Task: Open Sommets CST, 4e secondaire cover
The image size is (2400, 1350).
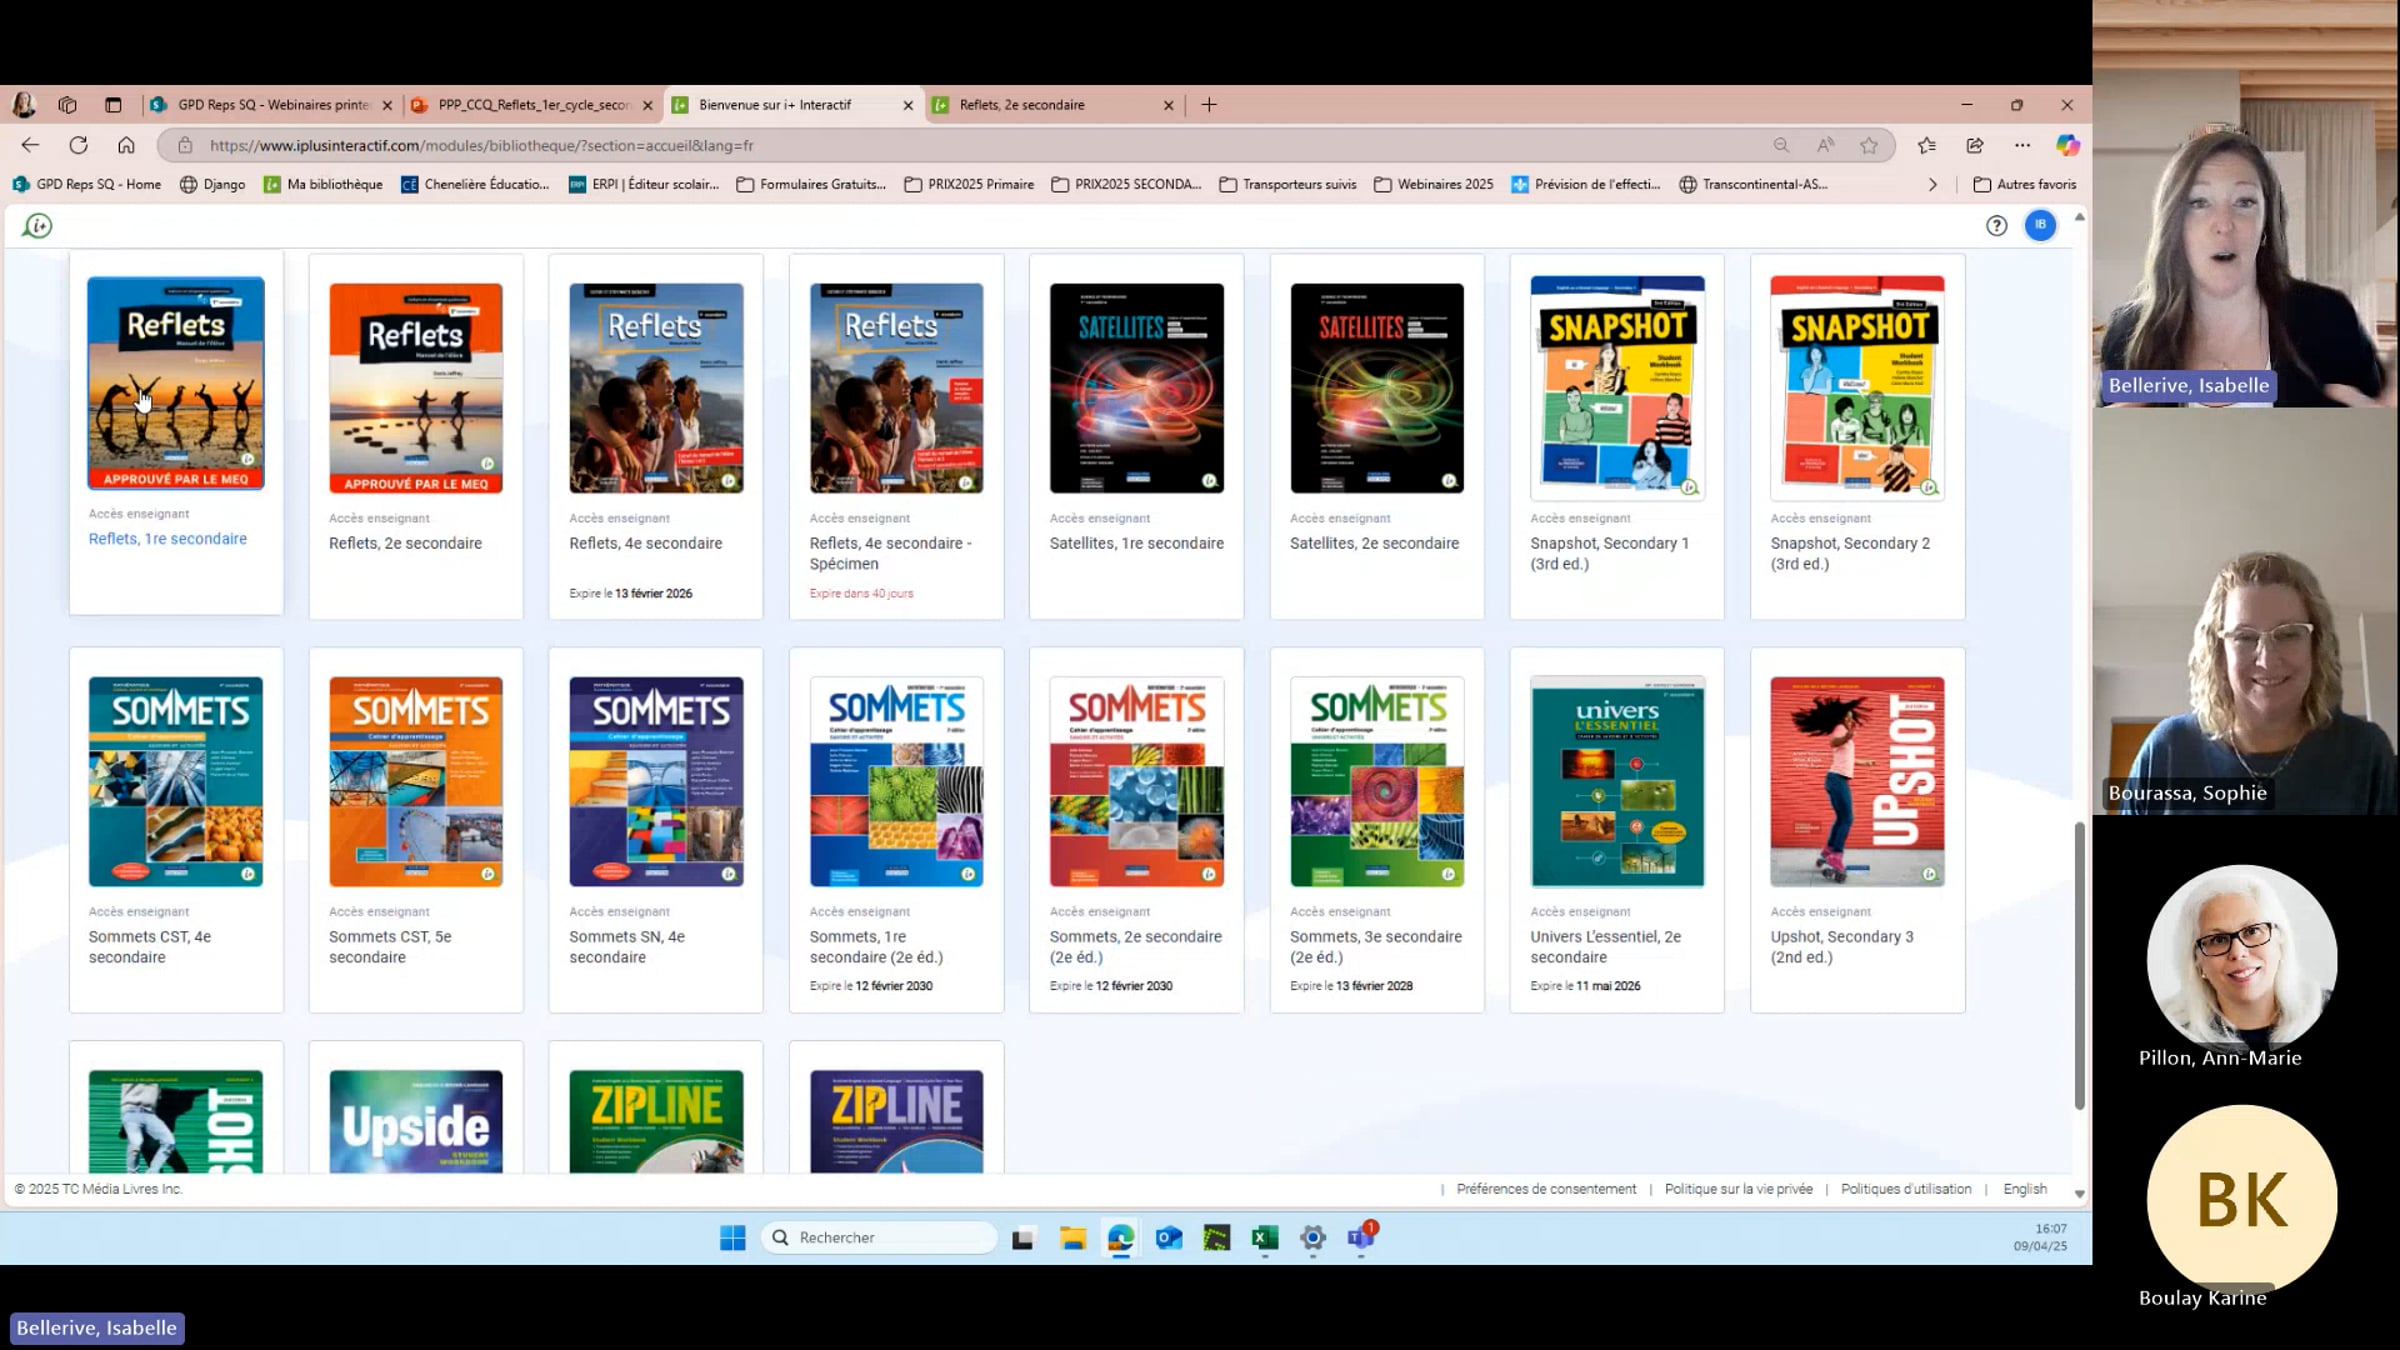Action: (176, 782)
